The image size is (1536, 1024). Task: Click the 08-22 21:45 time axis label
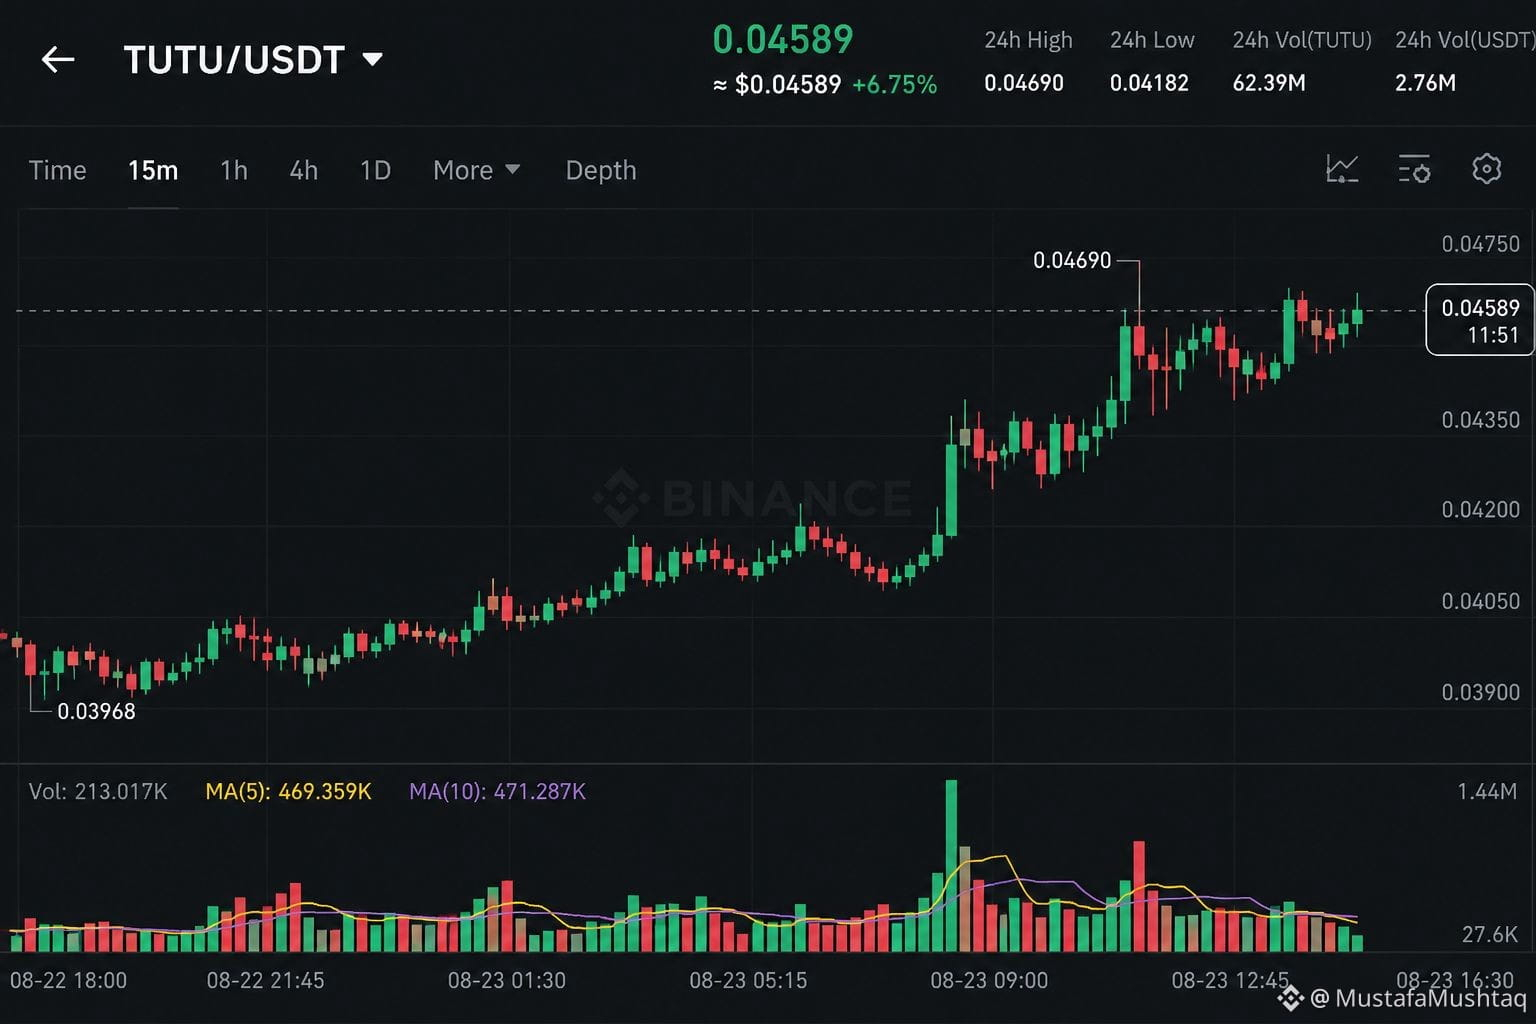[x=265, y=980]
